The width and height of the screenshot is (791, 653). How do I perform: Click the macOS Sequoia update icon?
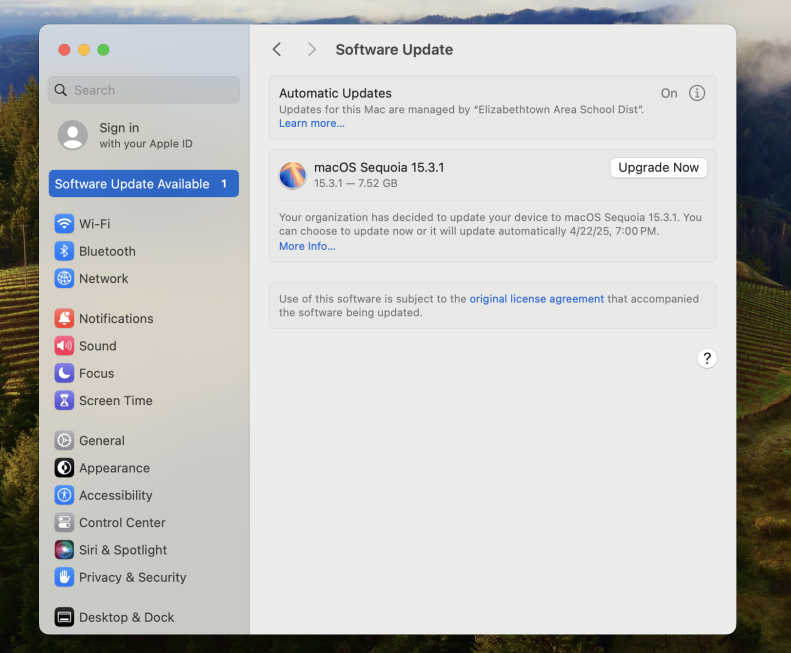point(293,175)
